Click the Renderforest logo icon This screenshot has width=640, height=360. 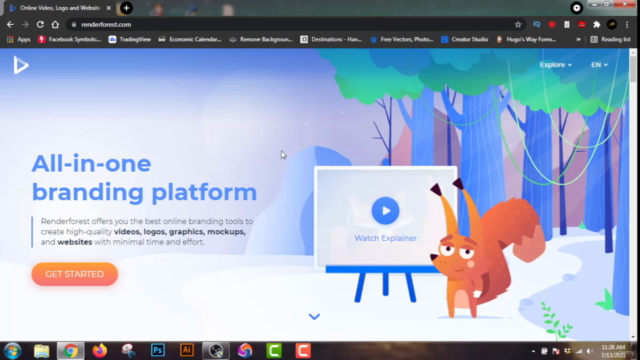point(20,65)
